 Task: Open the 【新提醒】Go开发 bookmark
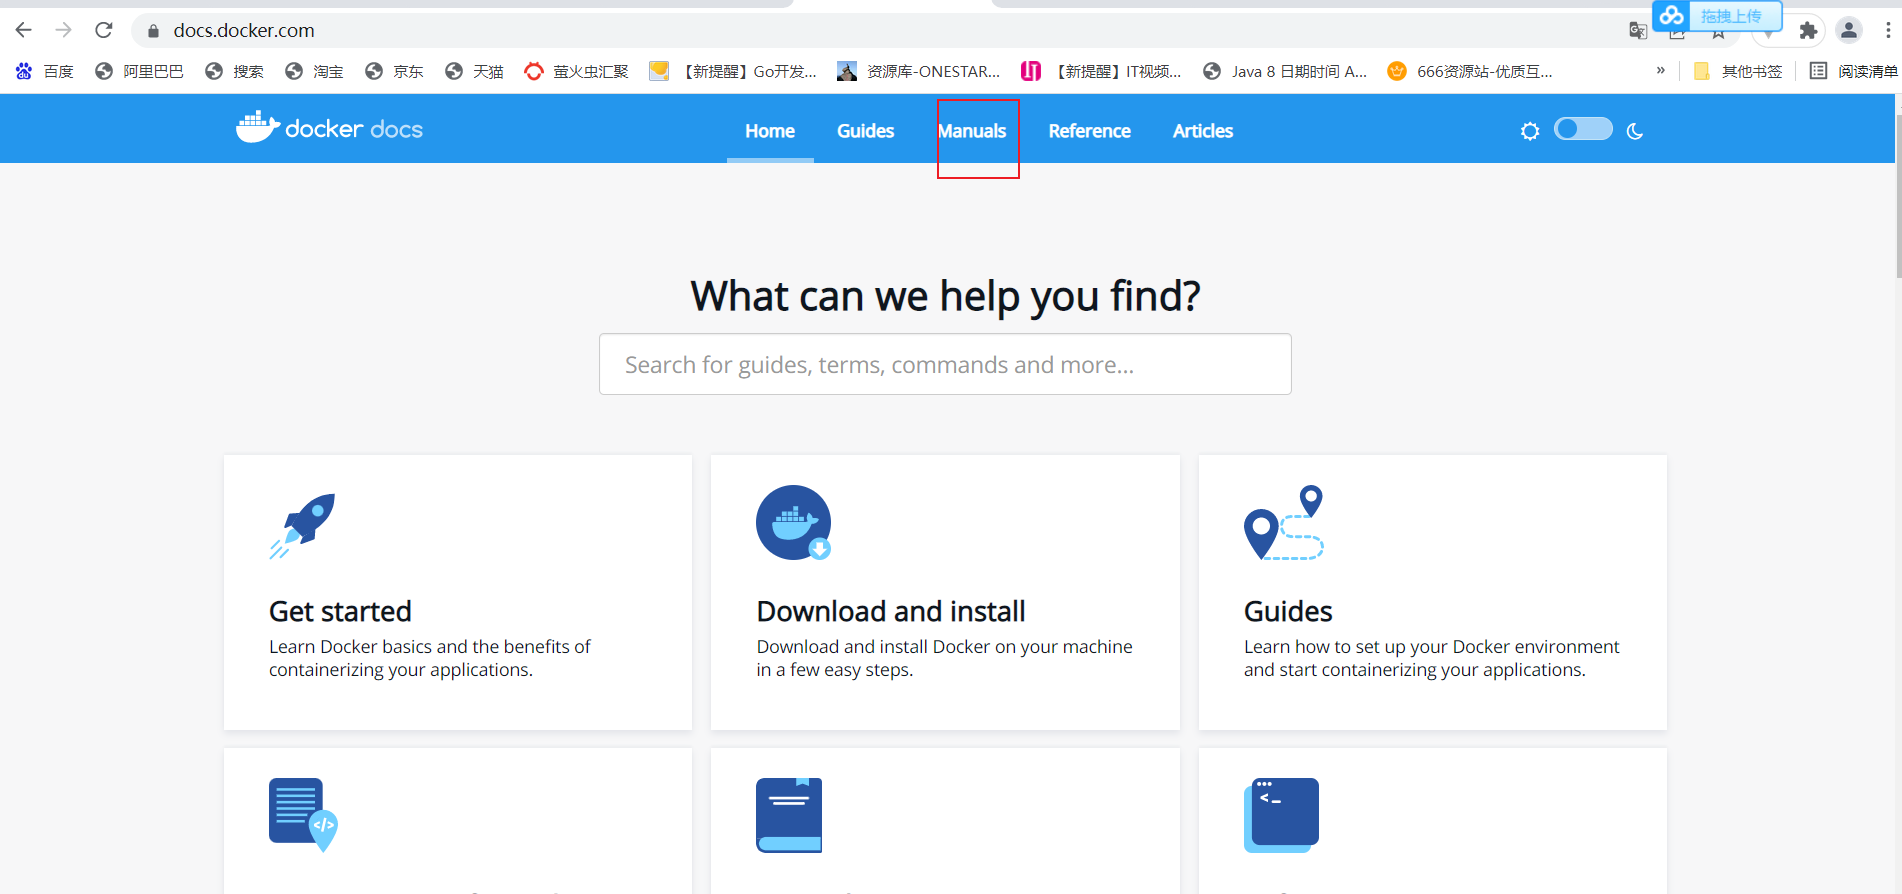click(733, 71)
